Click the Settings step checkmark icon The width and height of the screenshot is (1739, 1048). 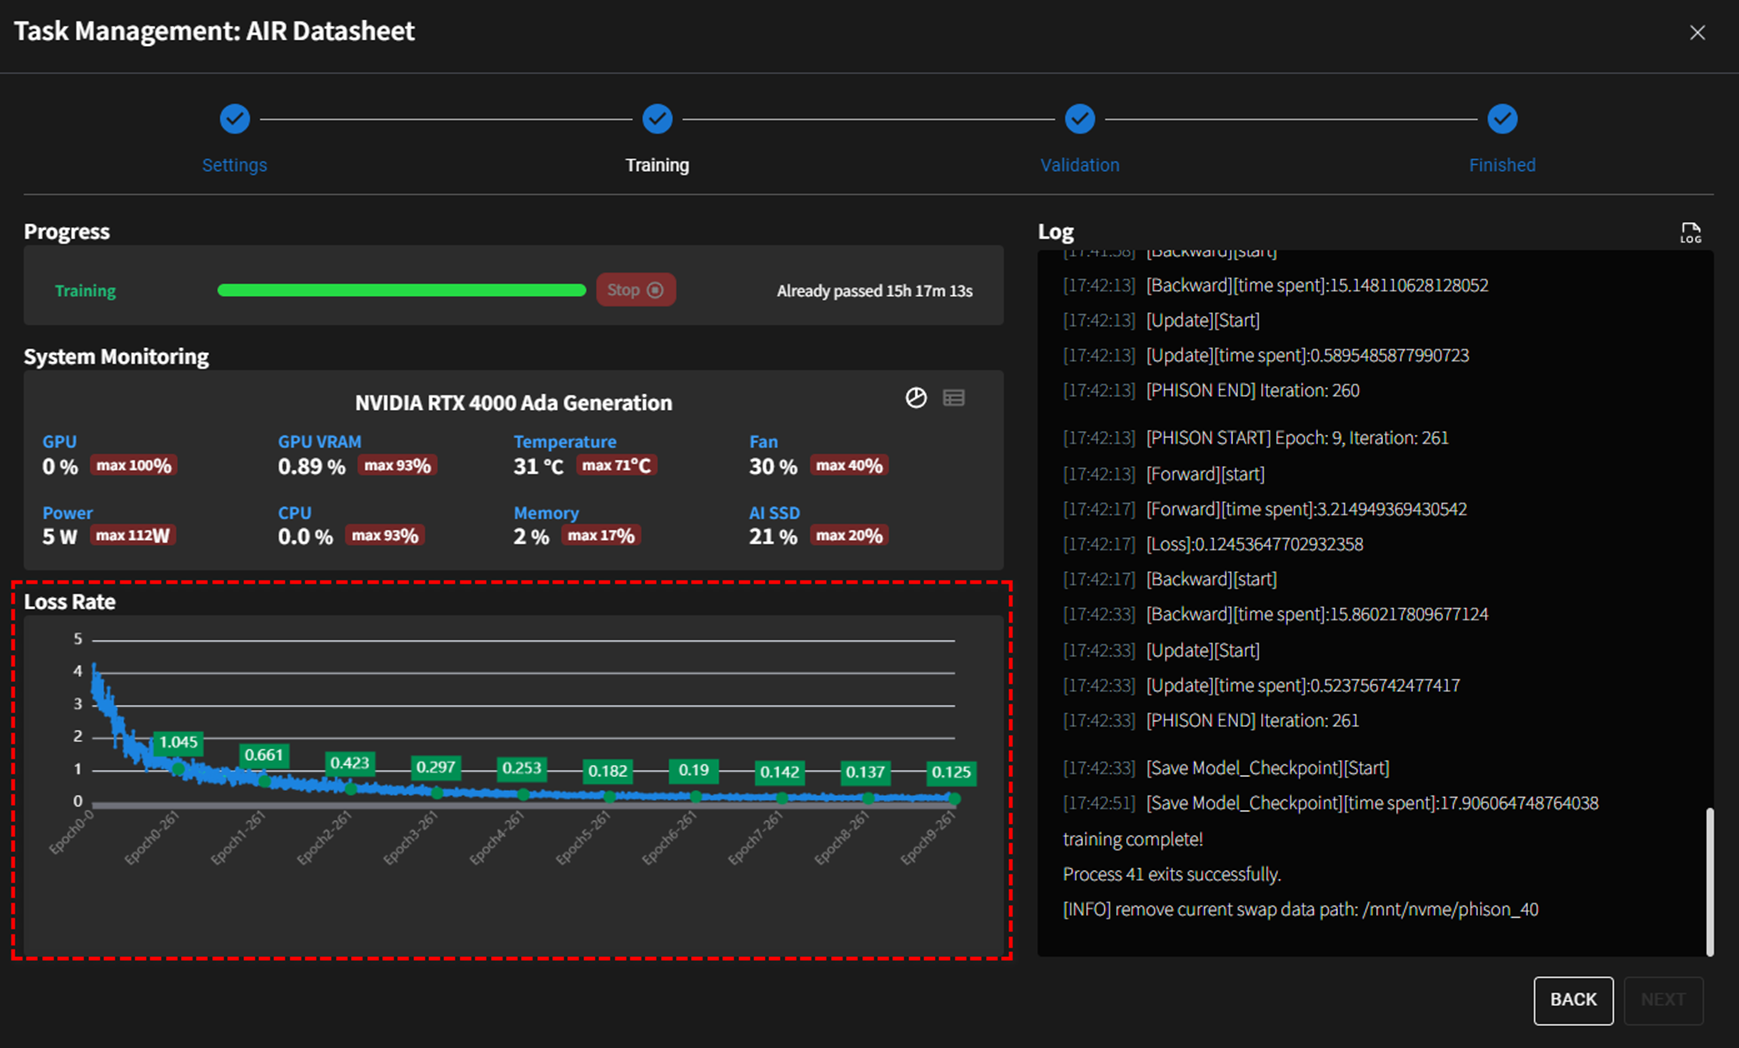point(234,119)
